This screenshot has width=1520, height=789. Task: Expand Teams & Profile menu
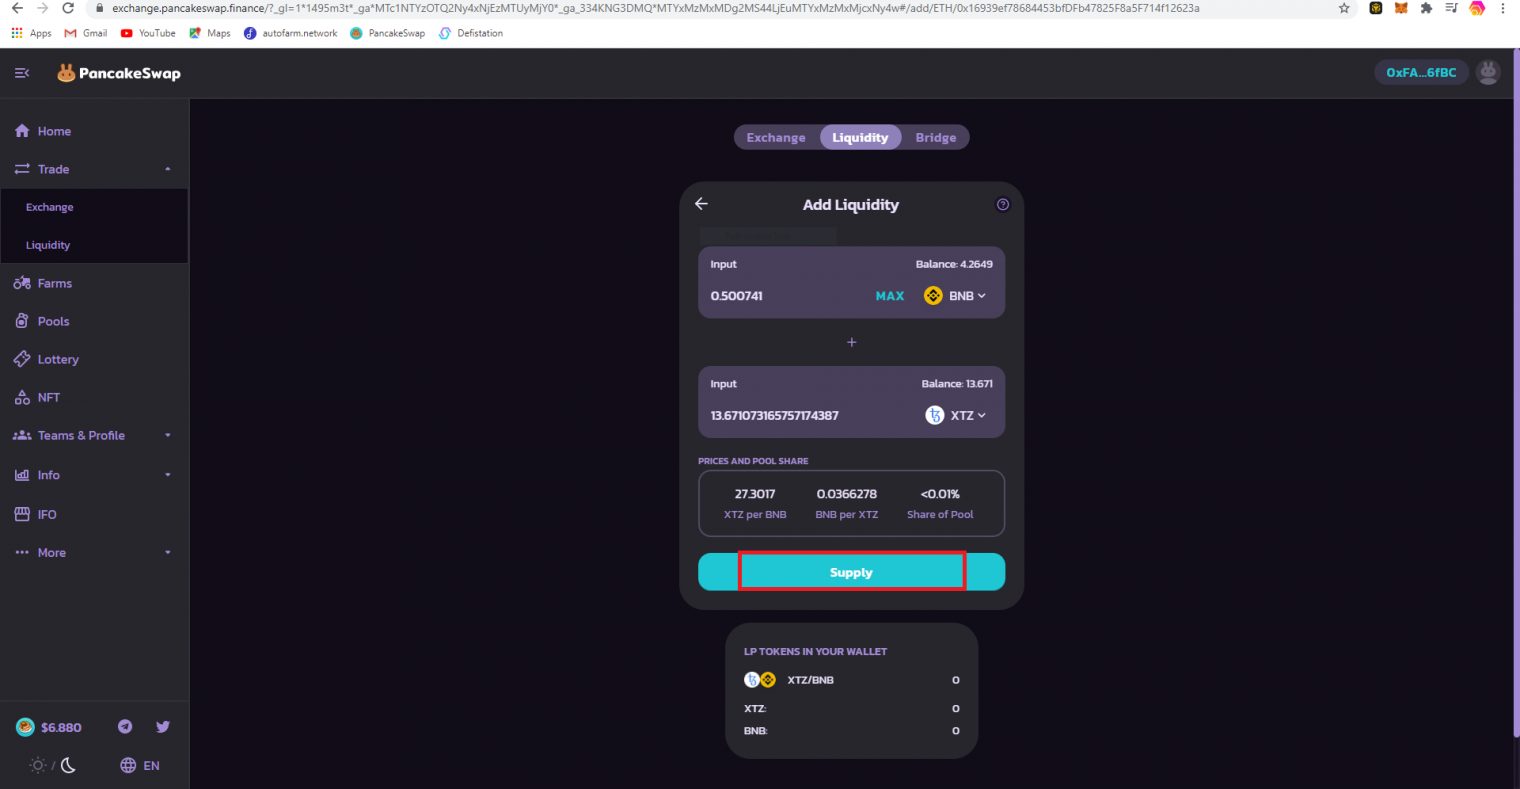94,435
